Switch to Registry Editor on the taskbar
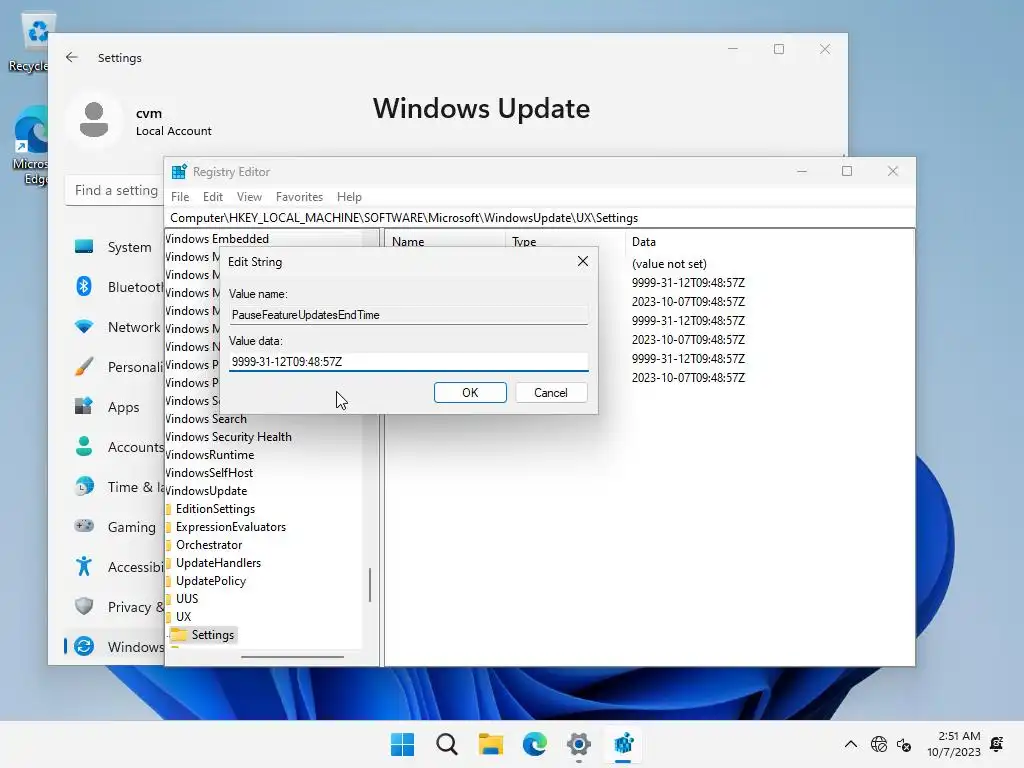Image resolution: width=1024 pixels, height=768 pixels. 623,744
